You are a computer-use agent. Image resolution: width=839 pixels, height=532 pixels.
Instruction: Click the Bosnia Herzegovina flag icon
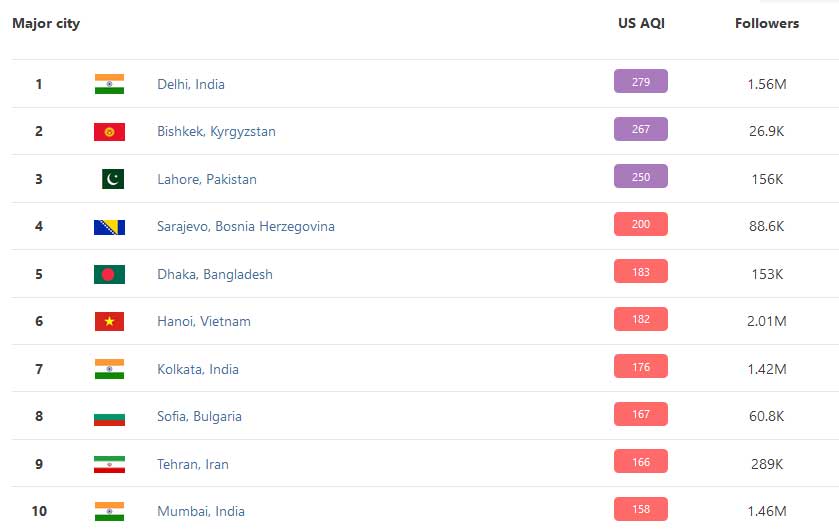pos(109,227)
